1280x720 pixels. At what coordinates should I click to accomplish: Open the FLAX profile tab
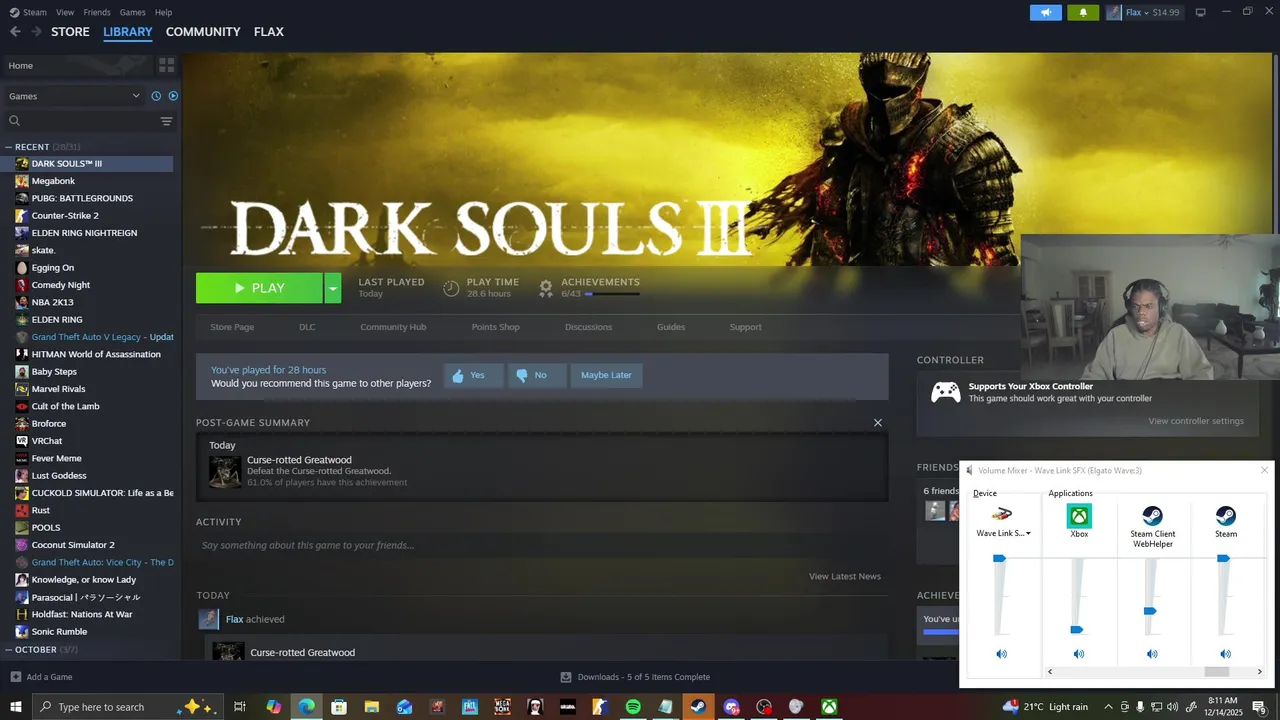tap(268, 32)
